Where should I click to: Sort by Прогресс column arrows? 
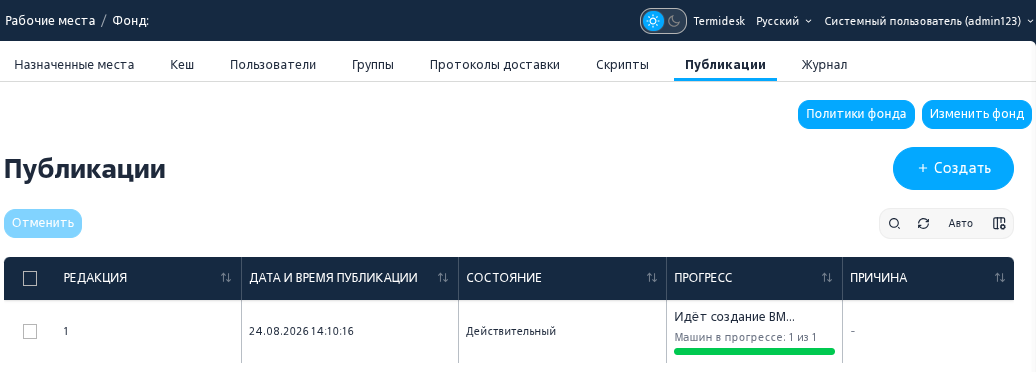pos(827,278)
